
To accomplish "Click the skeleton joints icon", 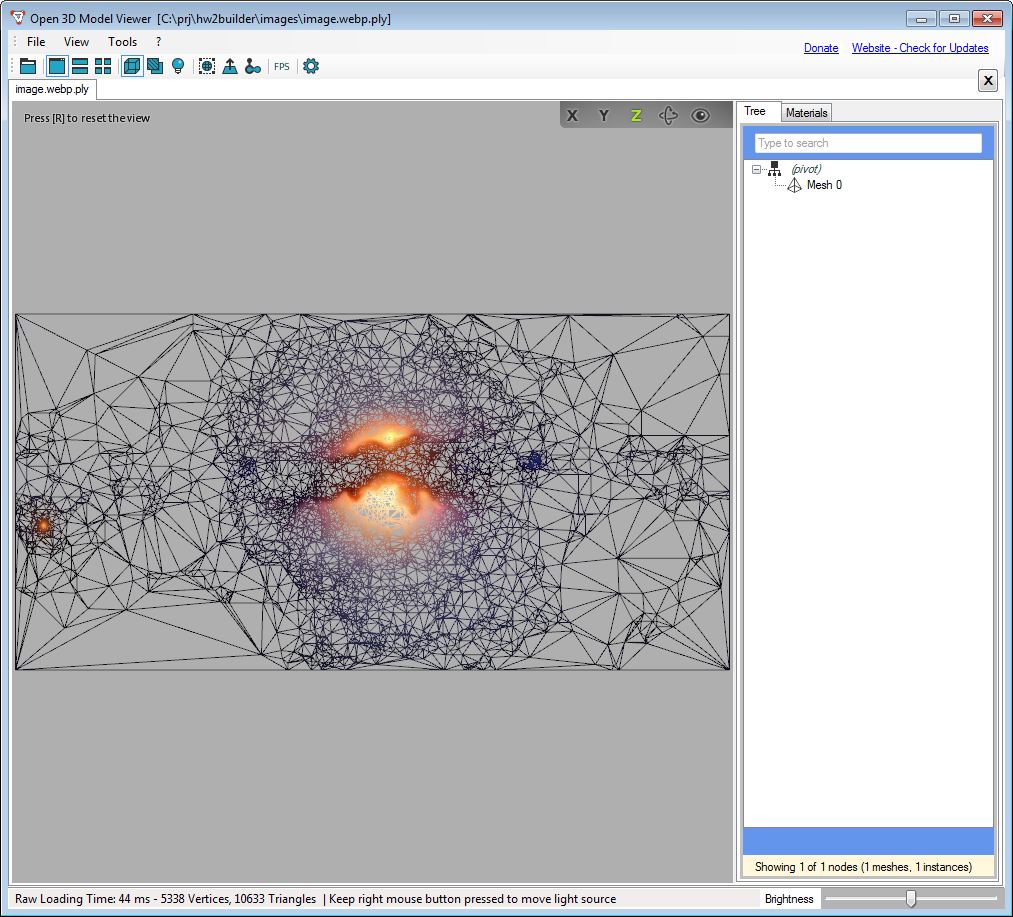I will (253, 66).
